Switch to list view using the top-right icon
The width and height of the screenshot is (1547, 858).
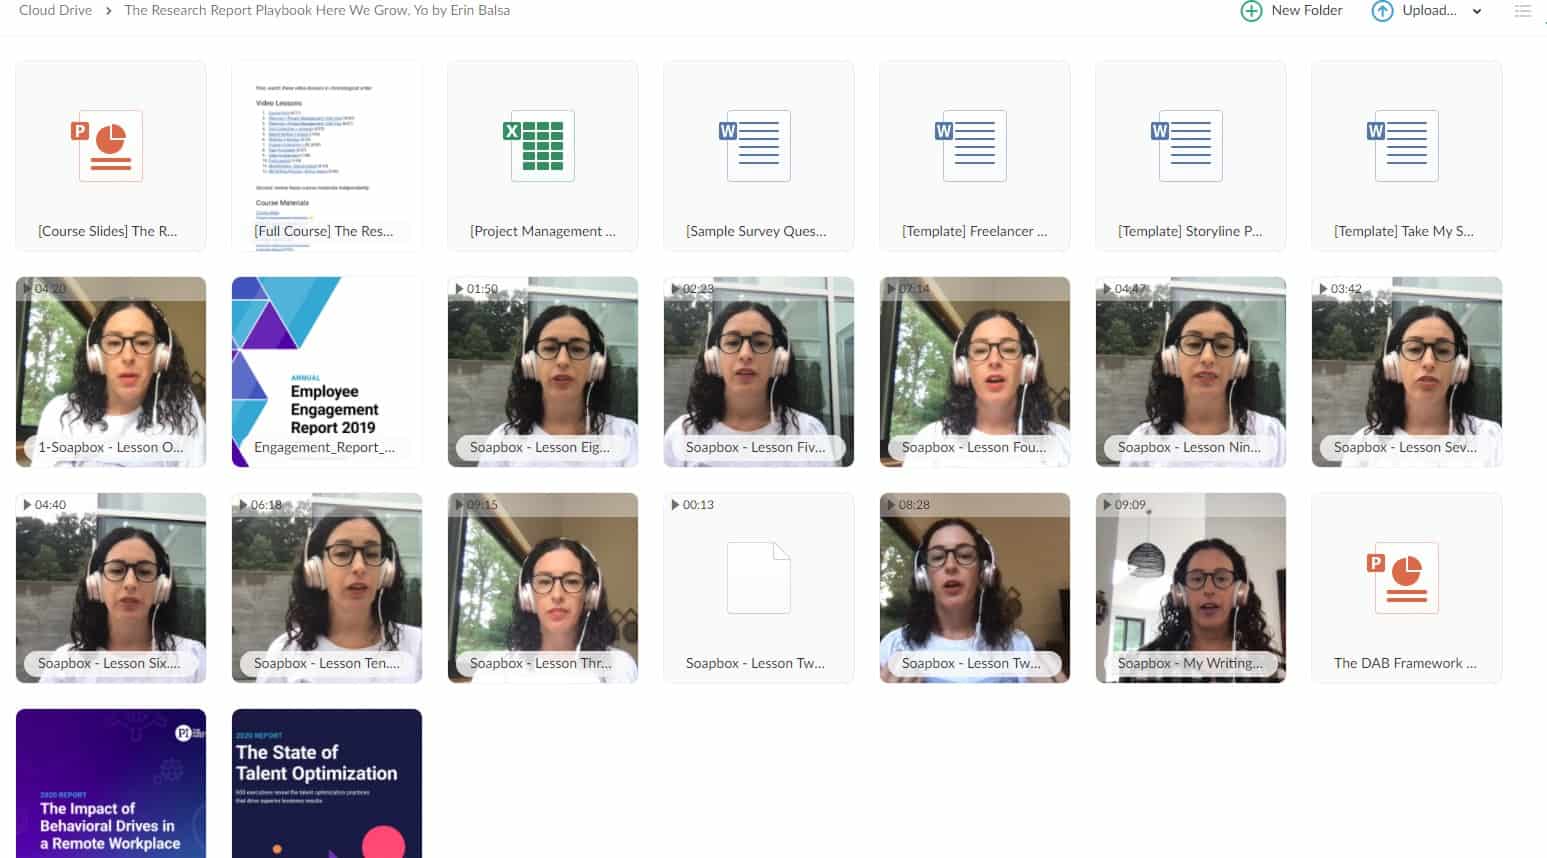1523,11
